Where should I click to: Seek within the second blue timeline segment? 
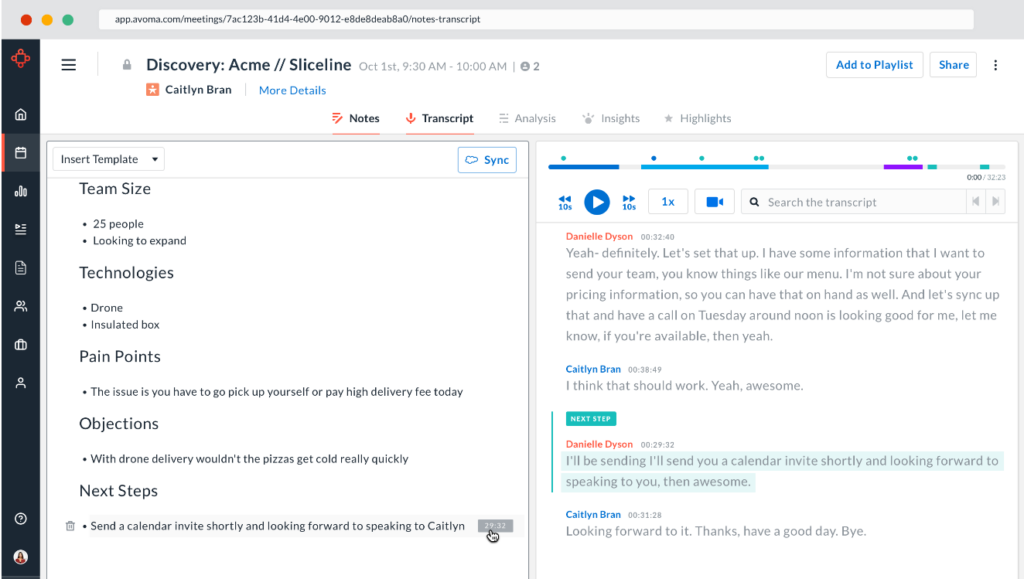(705, 167)
